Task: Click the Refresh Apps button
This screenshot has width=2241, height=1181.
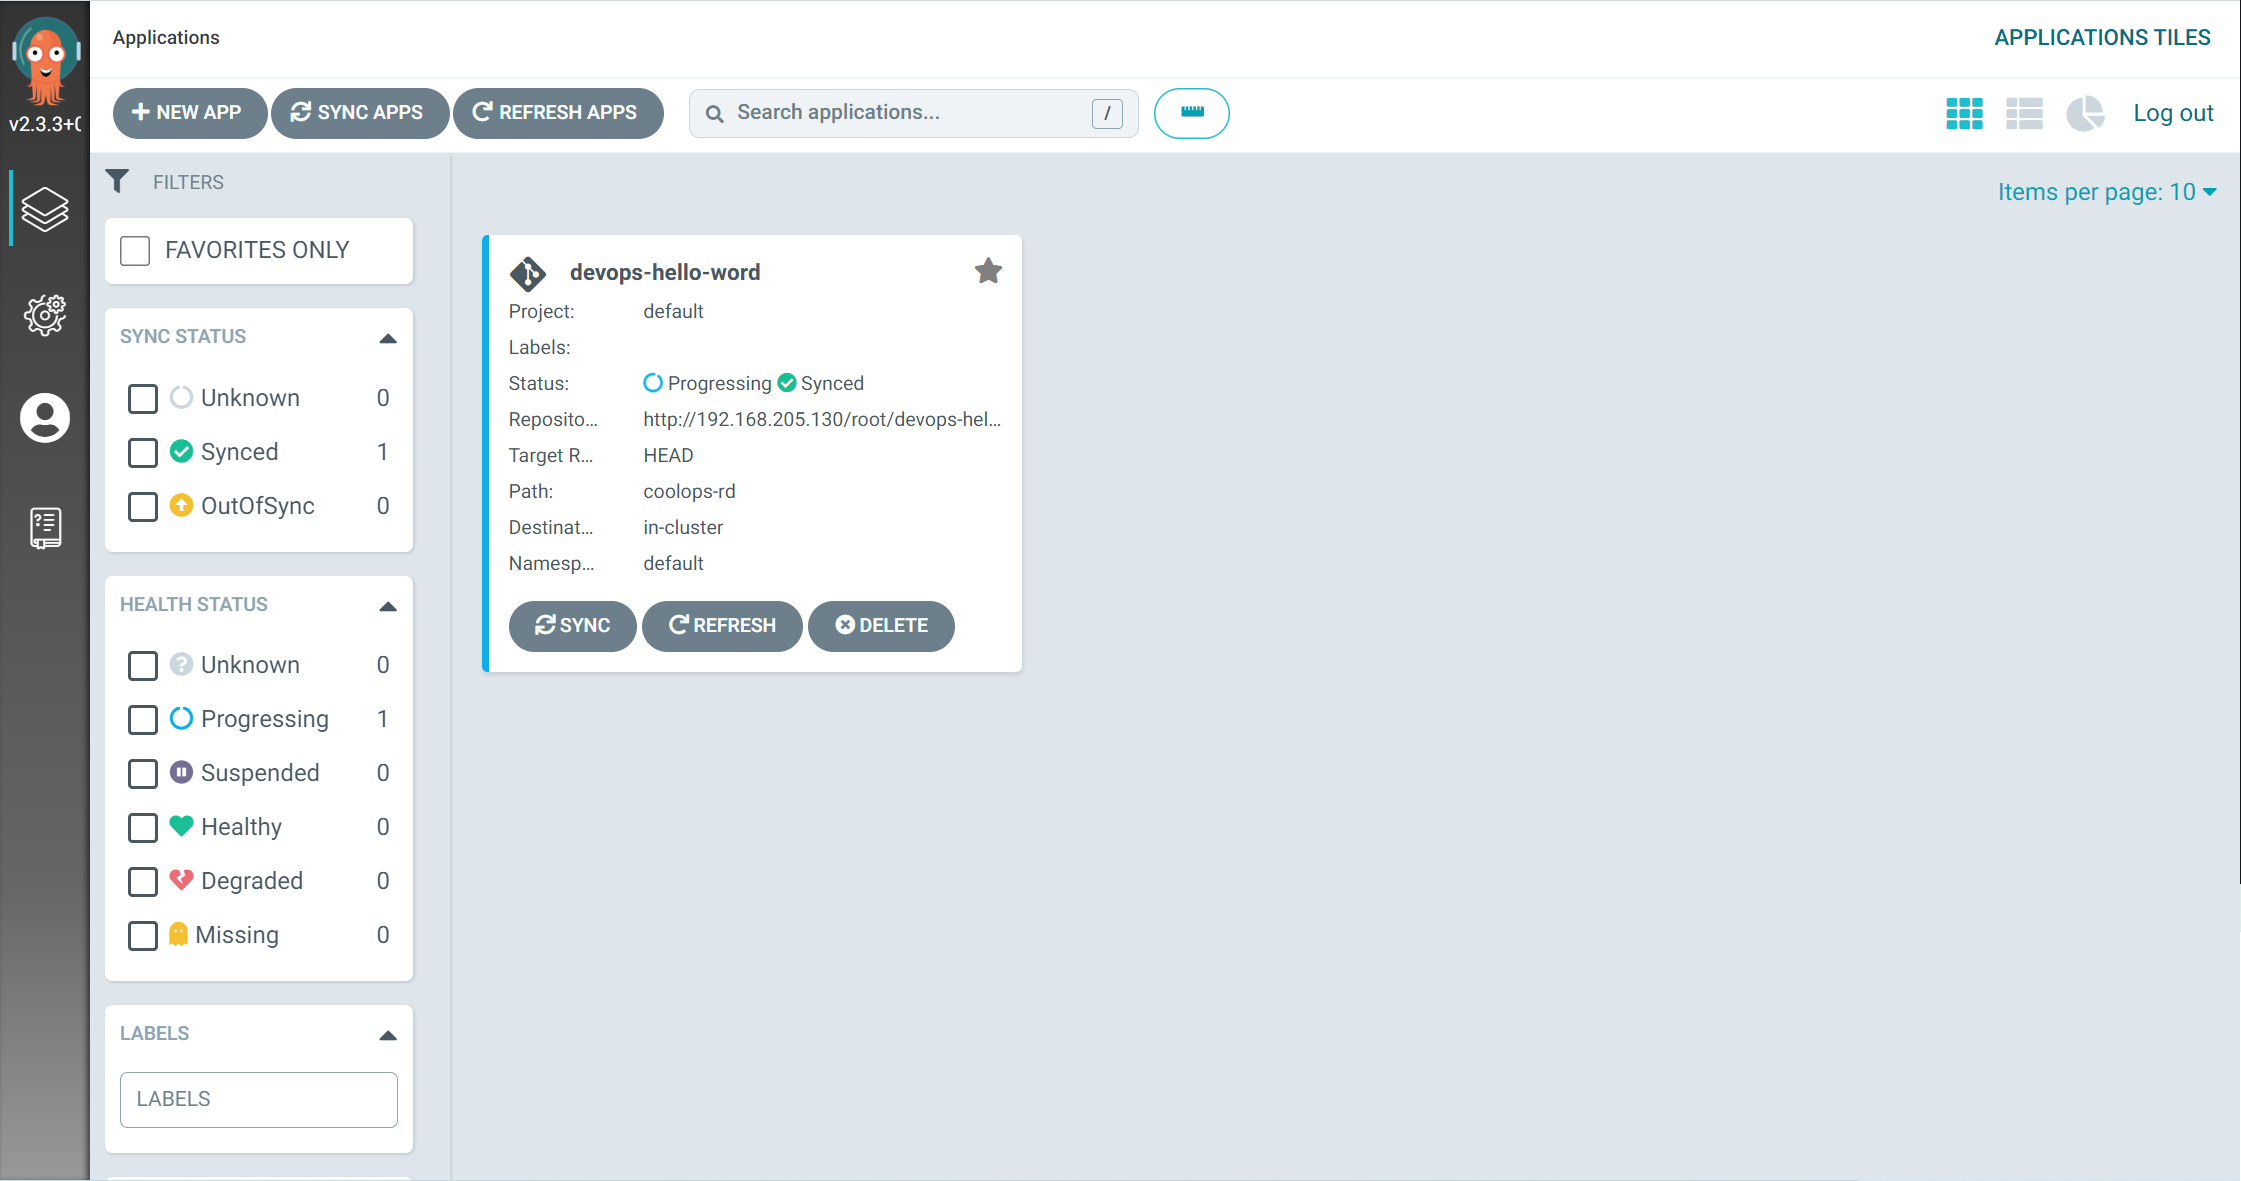Action: point(557,113)
